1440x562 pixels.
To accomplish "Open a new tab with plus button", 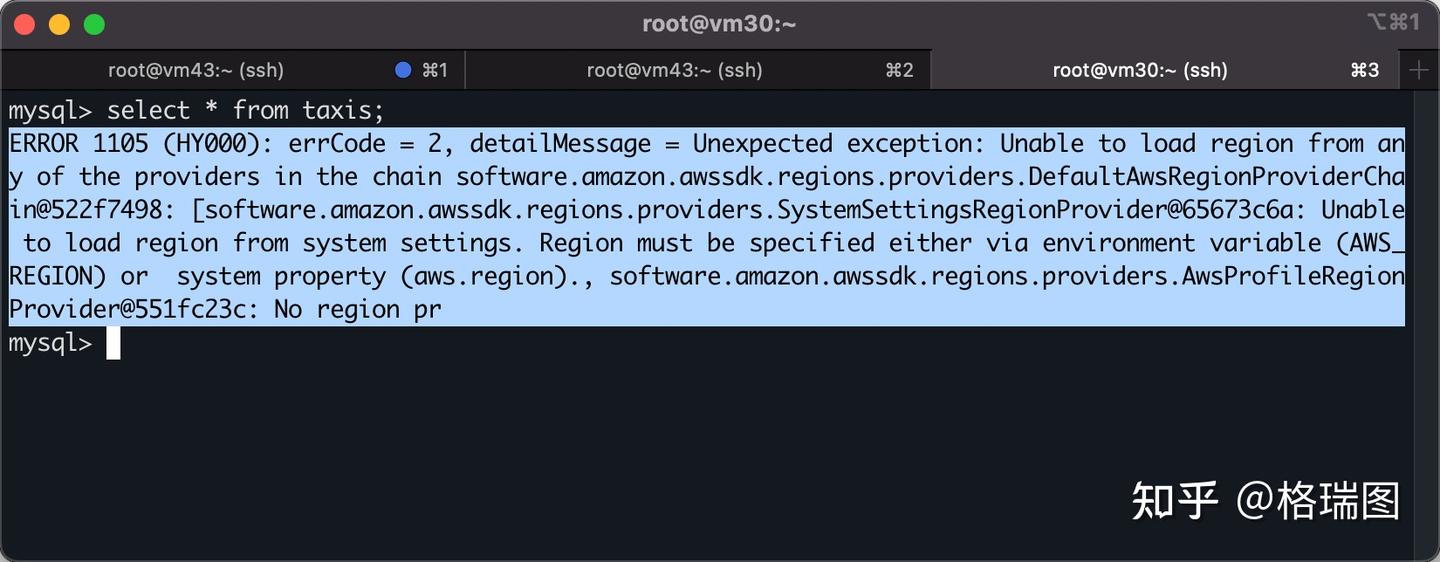I will click(1419, 70).
